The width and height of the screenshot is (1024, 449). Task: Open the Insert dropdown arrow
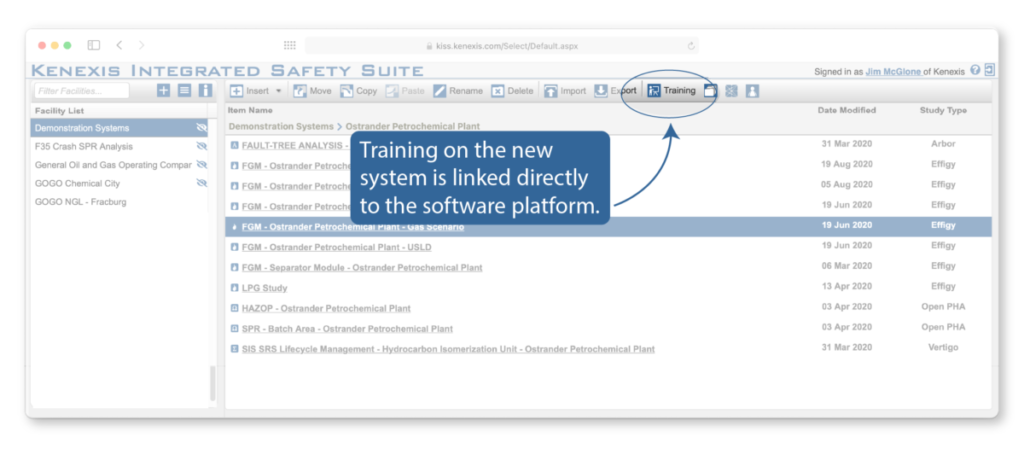[x=279, y=91]
